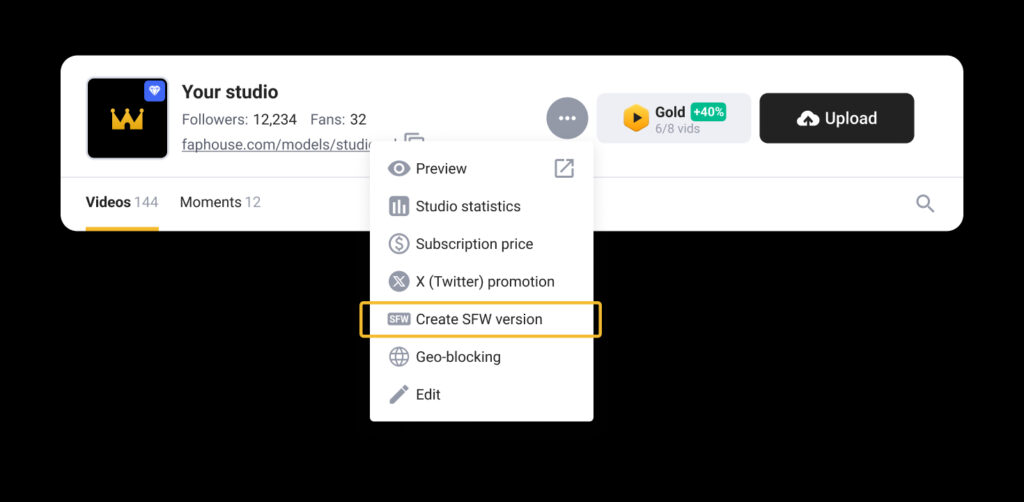Click the bar chart Studio statistics icon
The height and width of the screenshot is (502, 1024).
399,206
